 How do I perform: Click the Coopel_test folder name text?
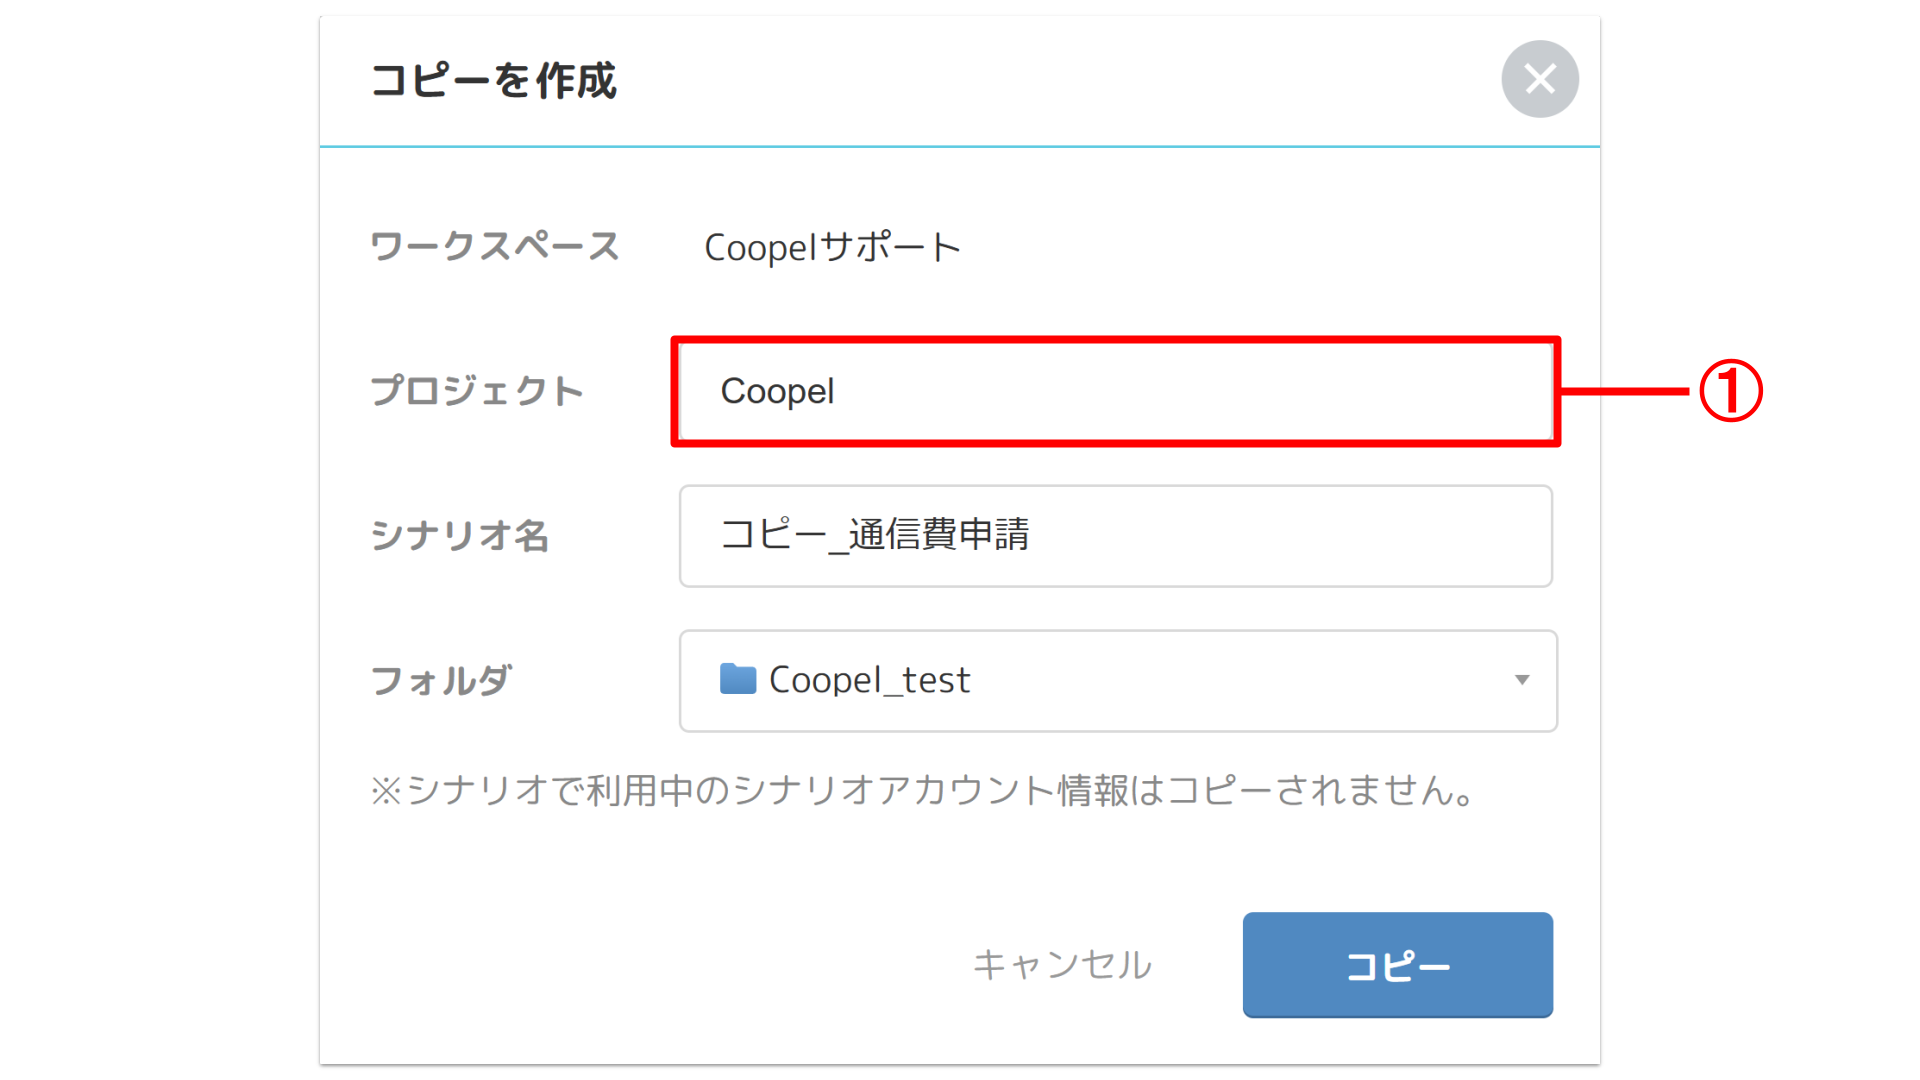(x=869, y=680)
